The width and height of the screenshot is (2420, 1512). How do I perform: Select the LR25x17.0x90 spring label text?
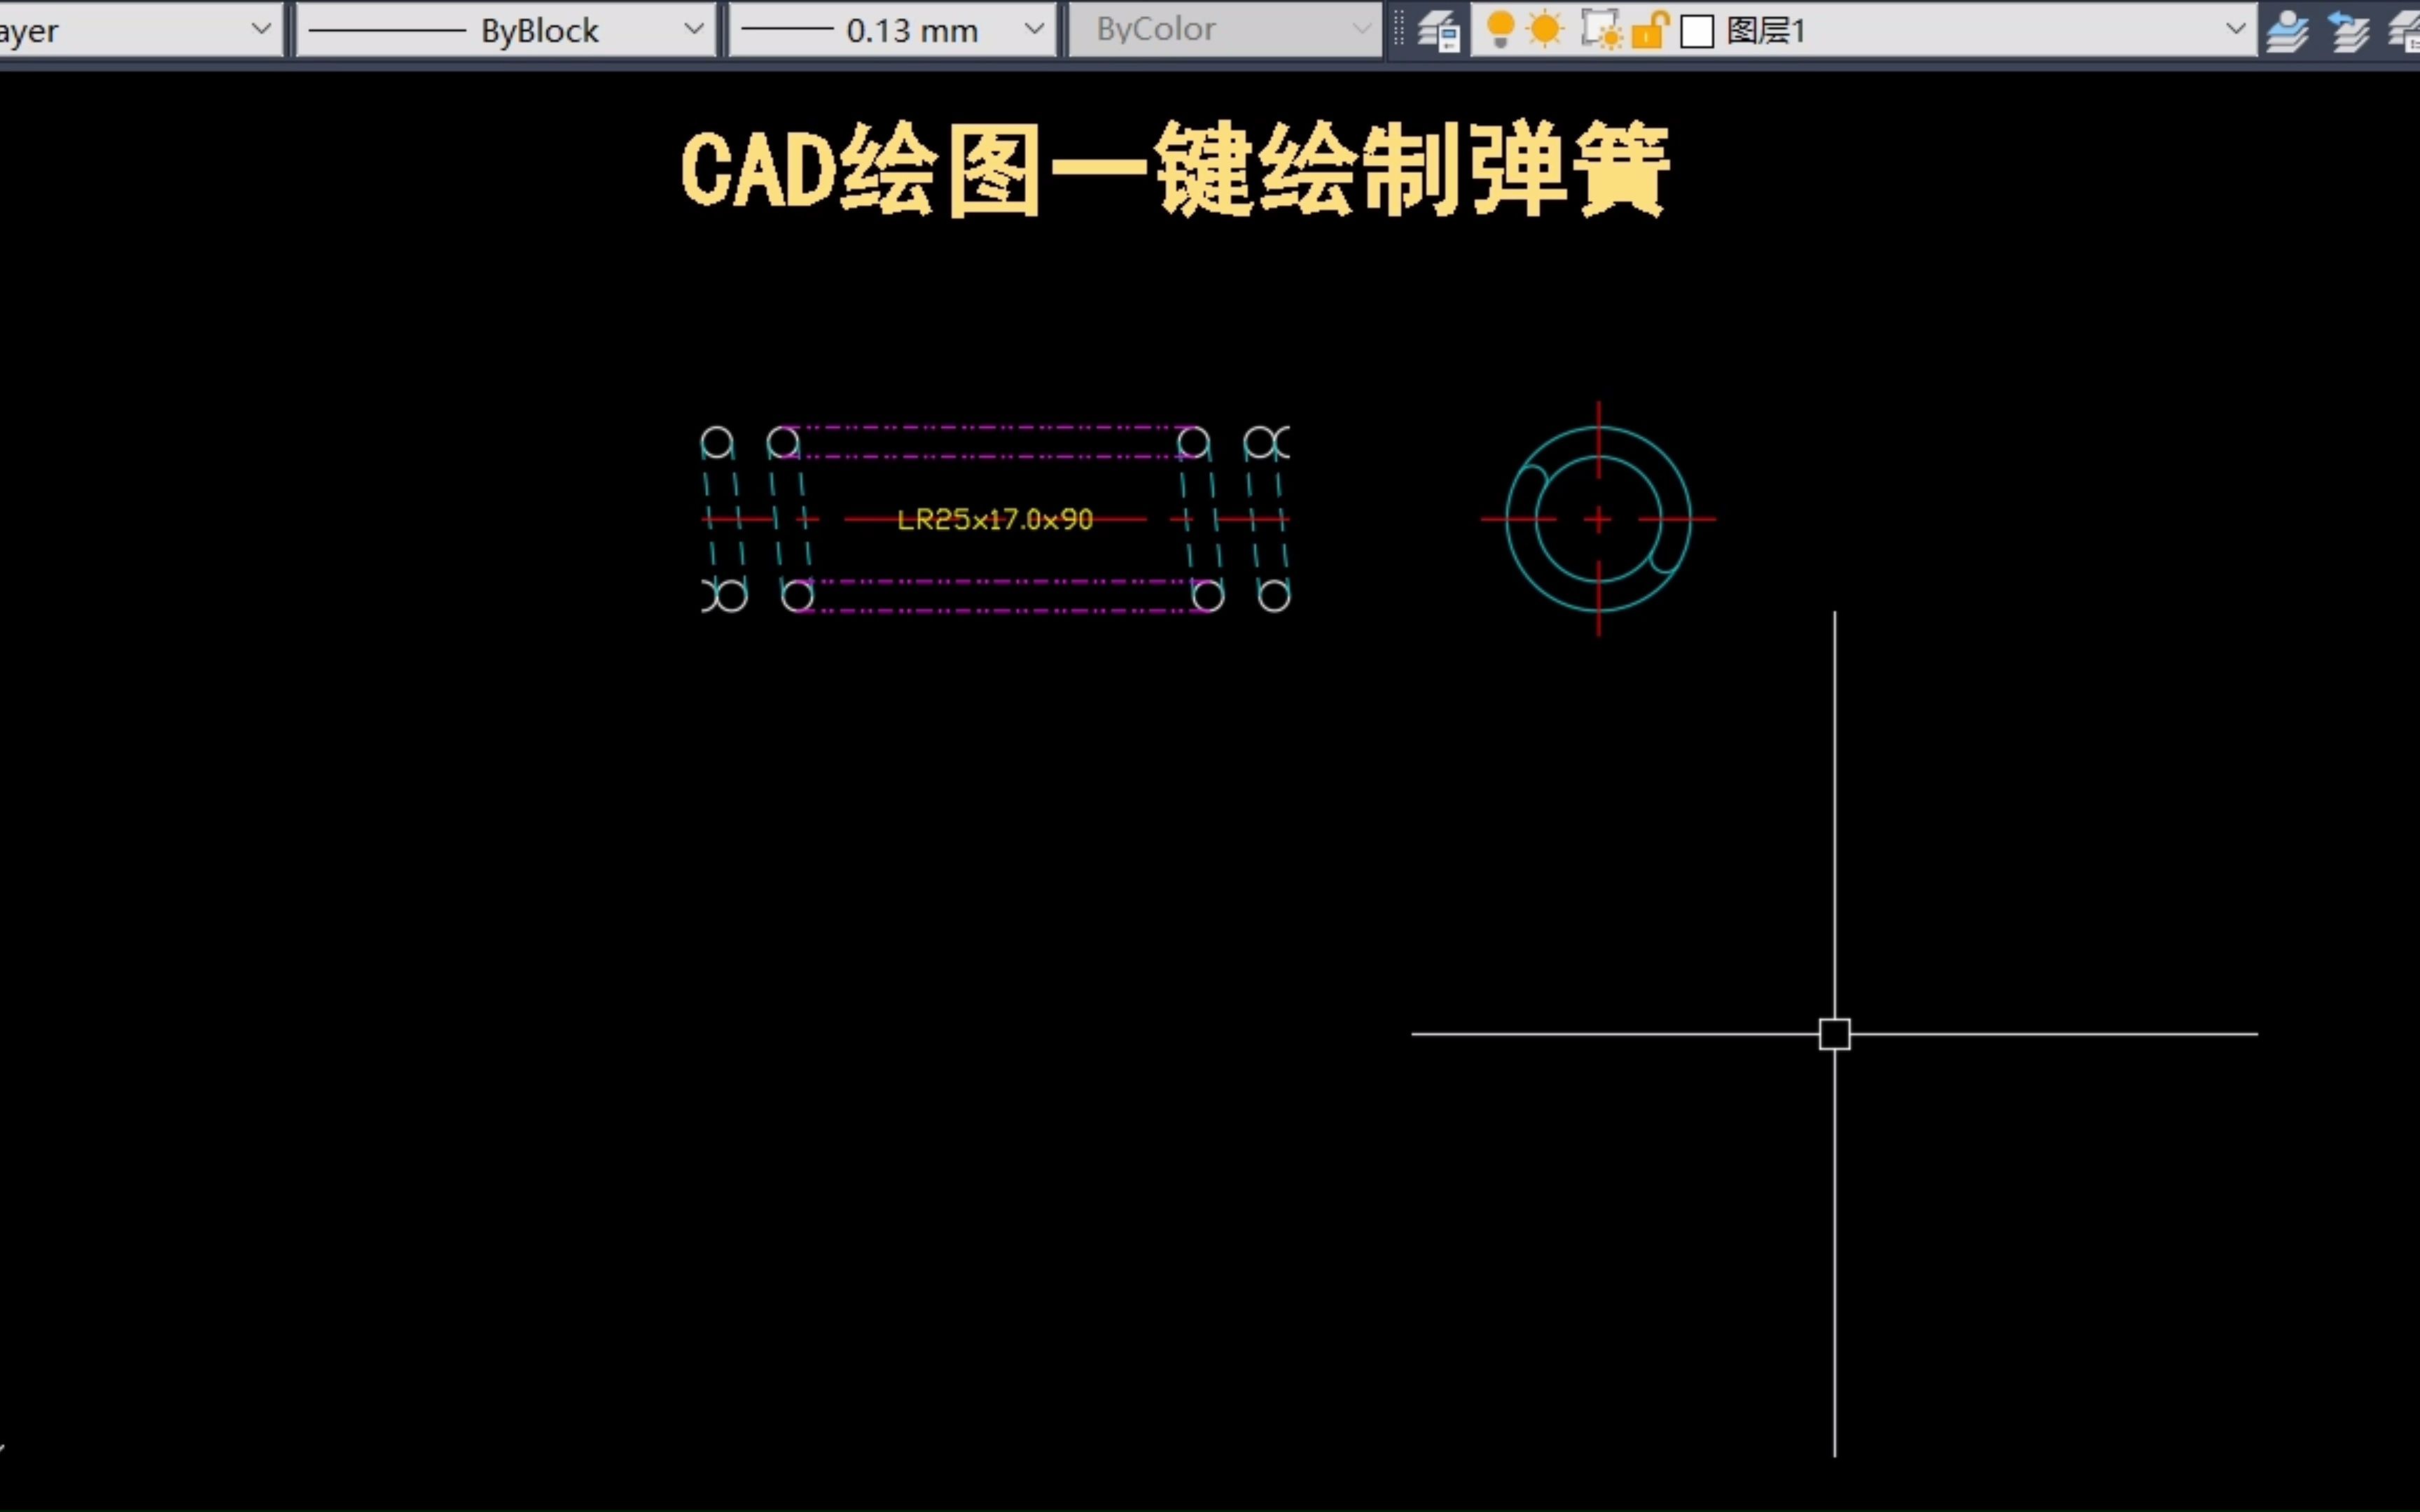pos(995,519)
